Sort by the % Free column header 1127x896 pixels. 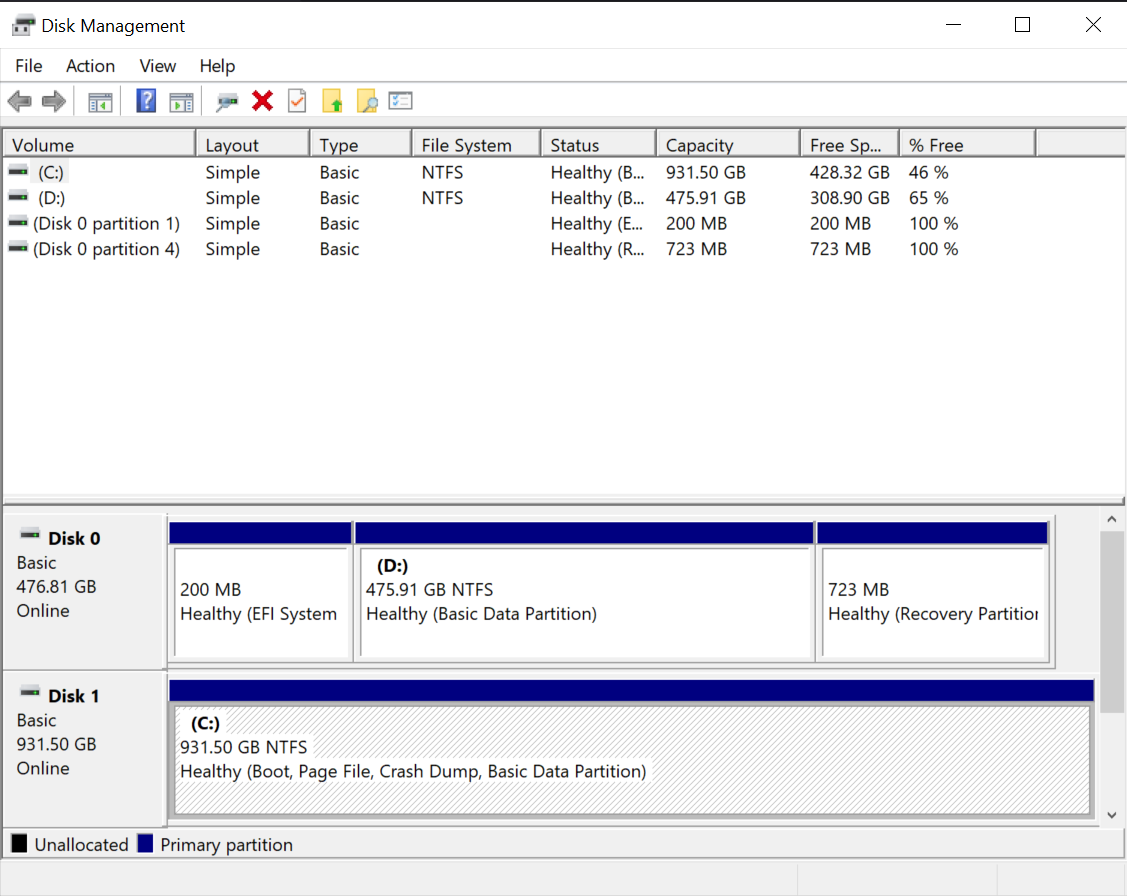(x=967, y=144)
